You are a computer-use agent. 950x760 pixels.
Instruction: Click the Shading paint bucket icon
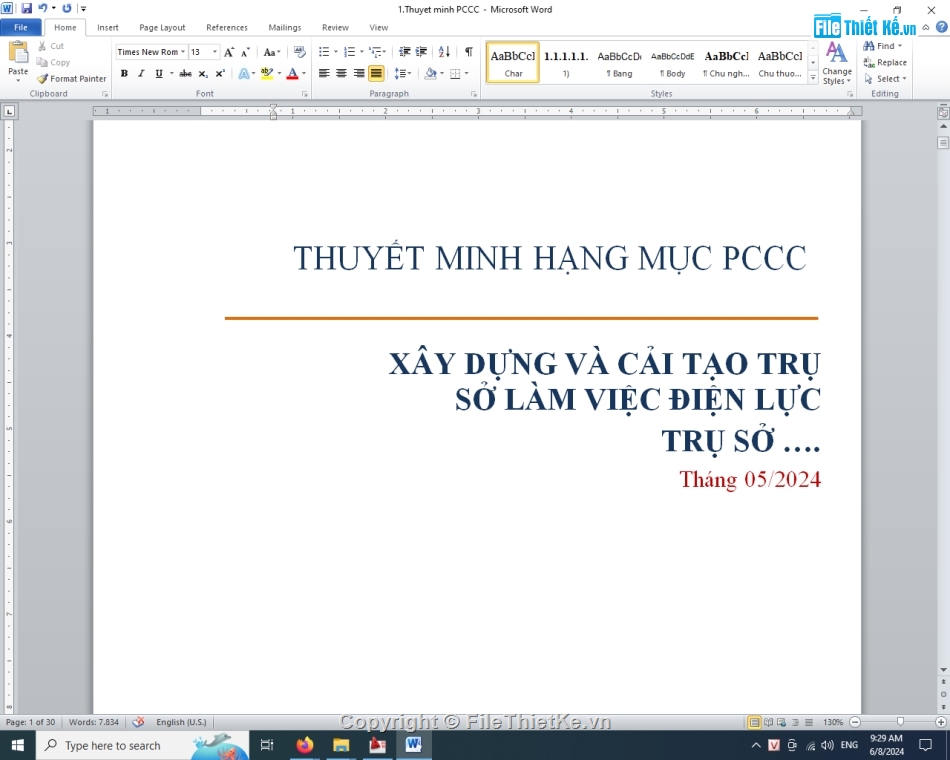pyautogui.click(x=430, y=73)
